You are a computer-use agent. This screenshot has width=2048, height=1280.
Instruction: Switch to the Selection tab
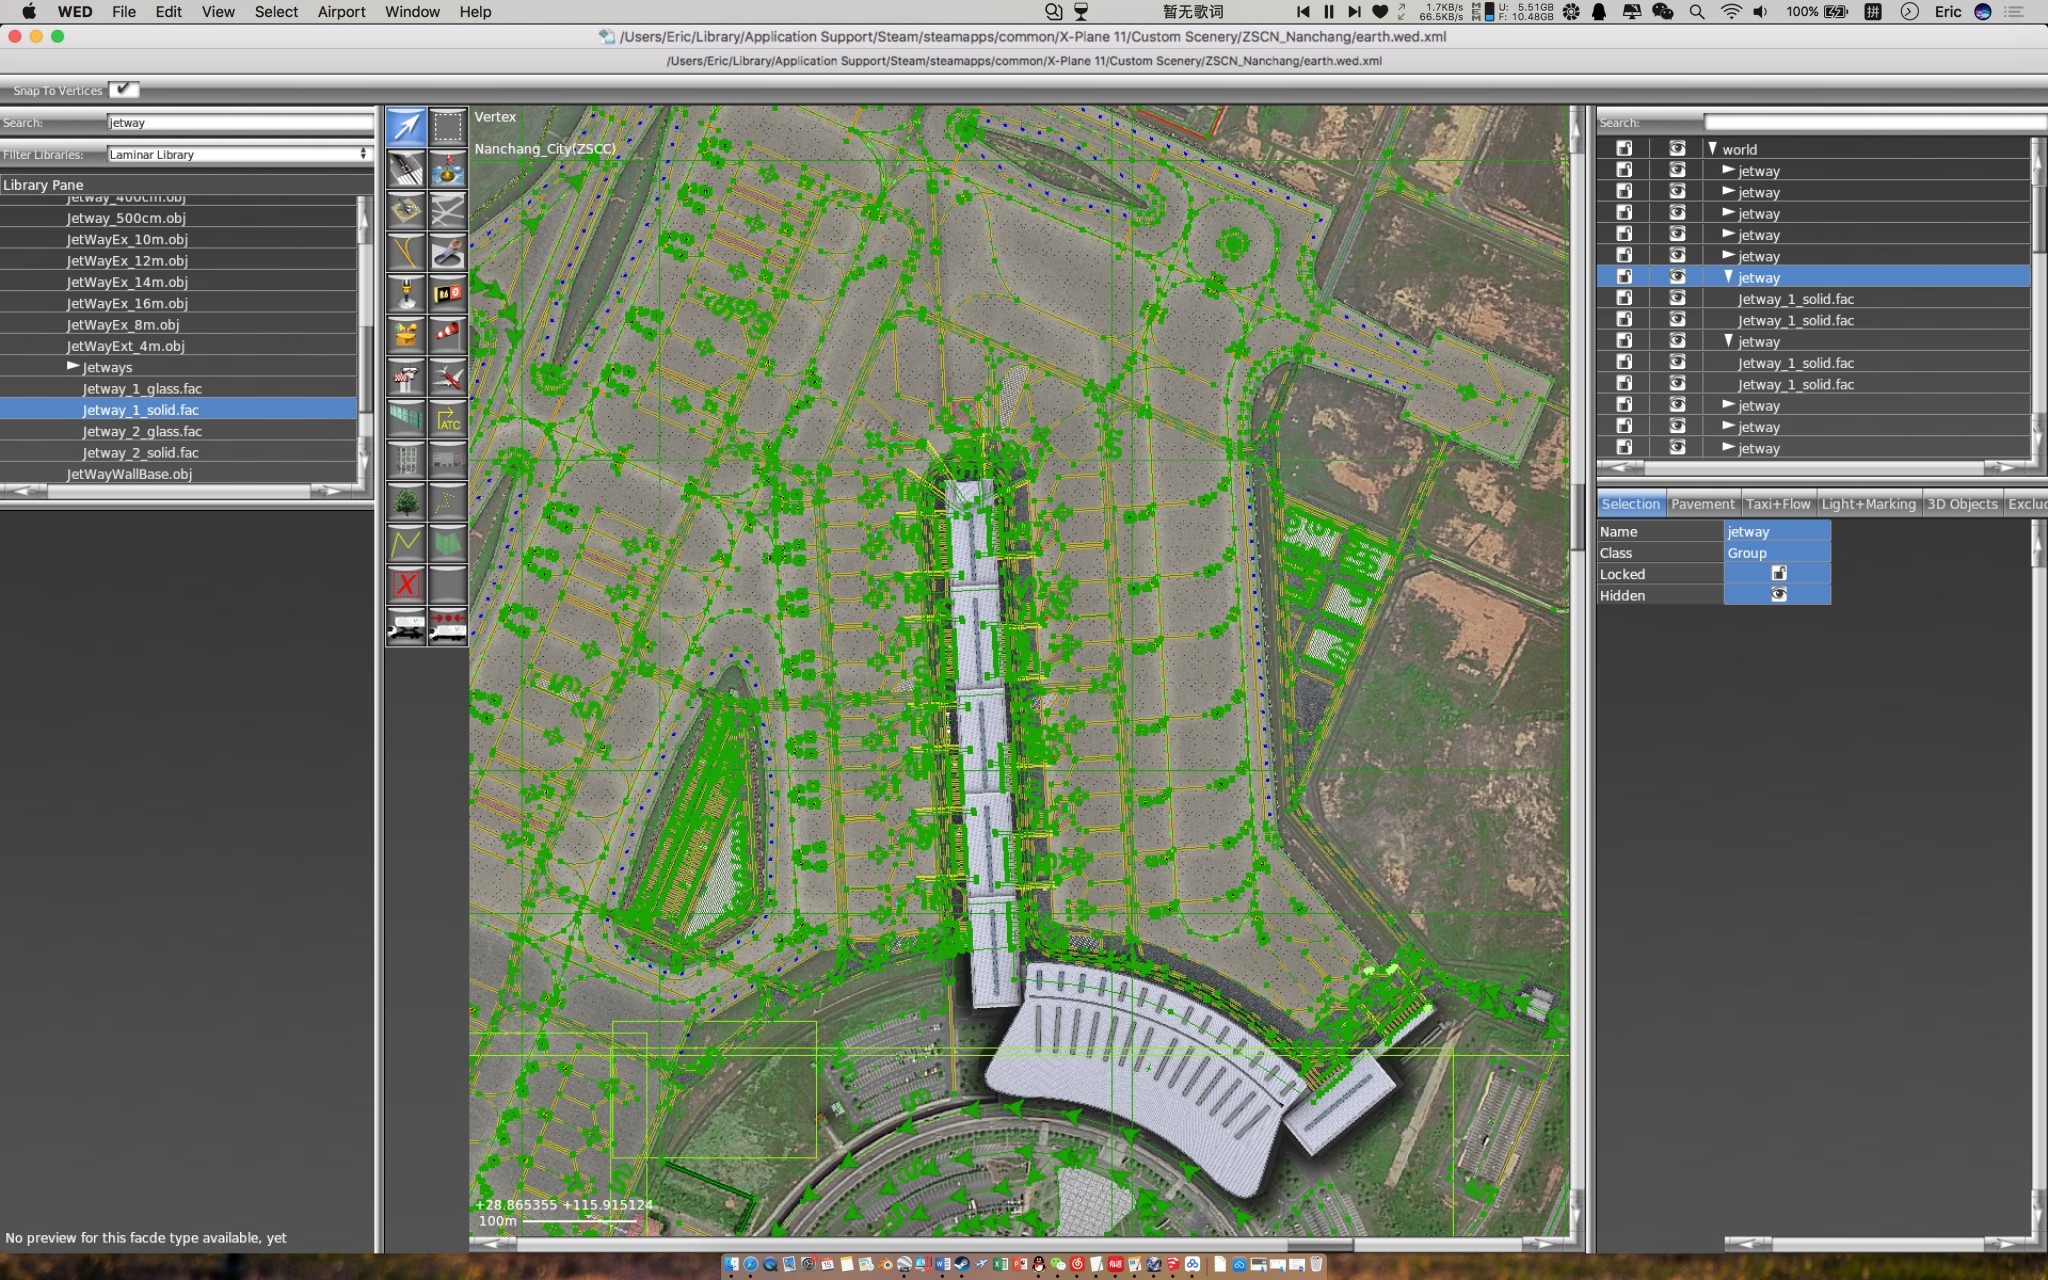pyautogui.click(x=1630, y=504)
